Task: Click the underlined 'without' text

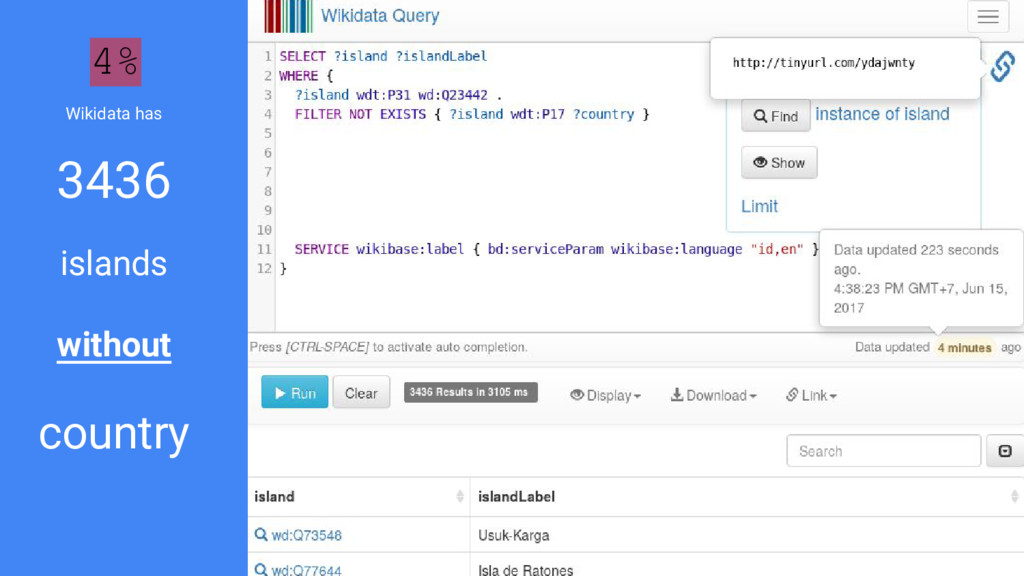Action: [x=114, y=345]
